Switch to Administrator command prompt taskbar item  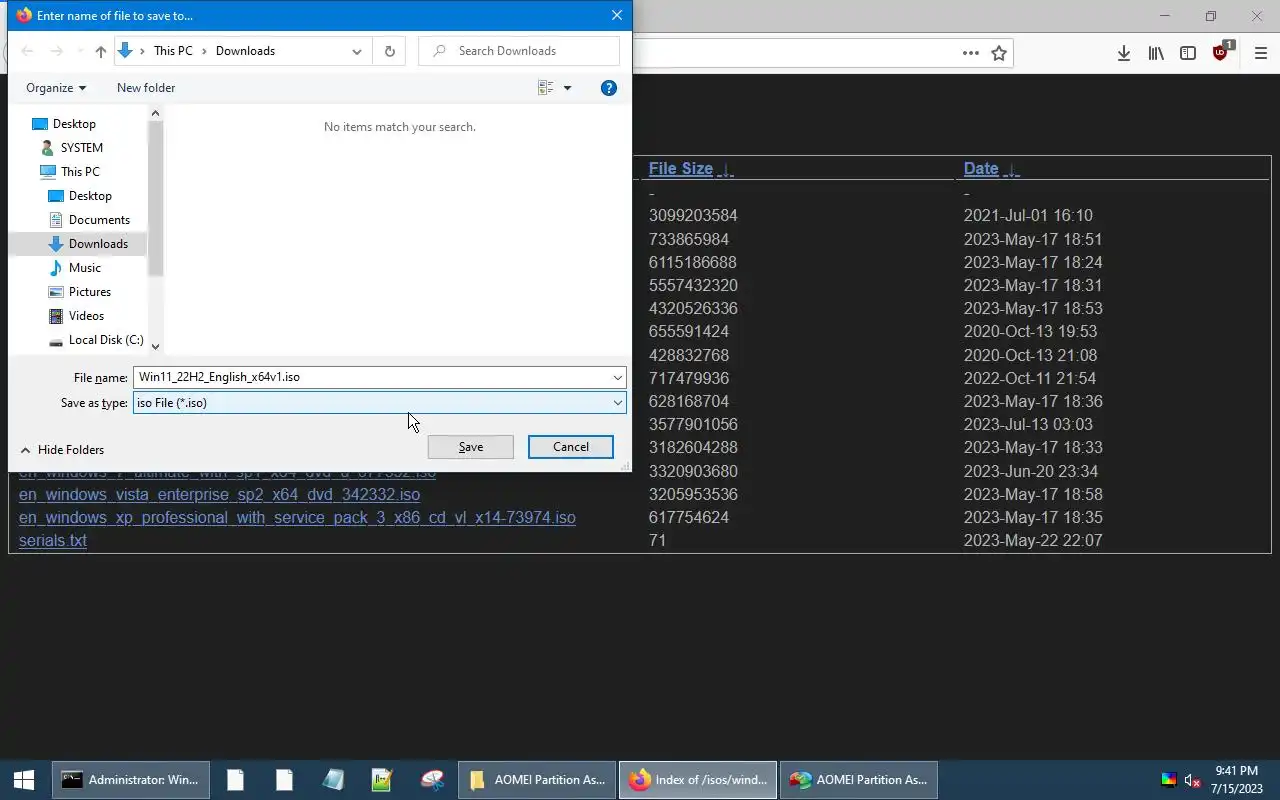tap(130, 780)
